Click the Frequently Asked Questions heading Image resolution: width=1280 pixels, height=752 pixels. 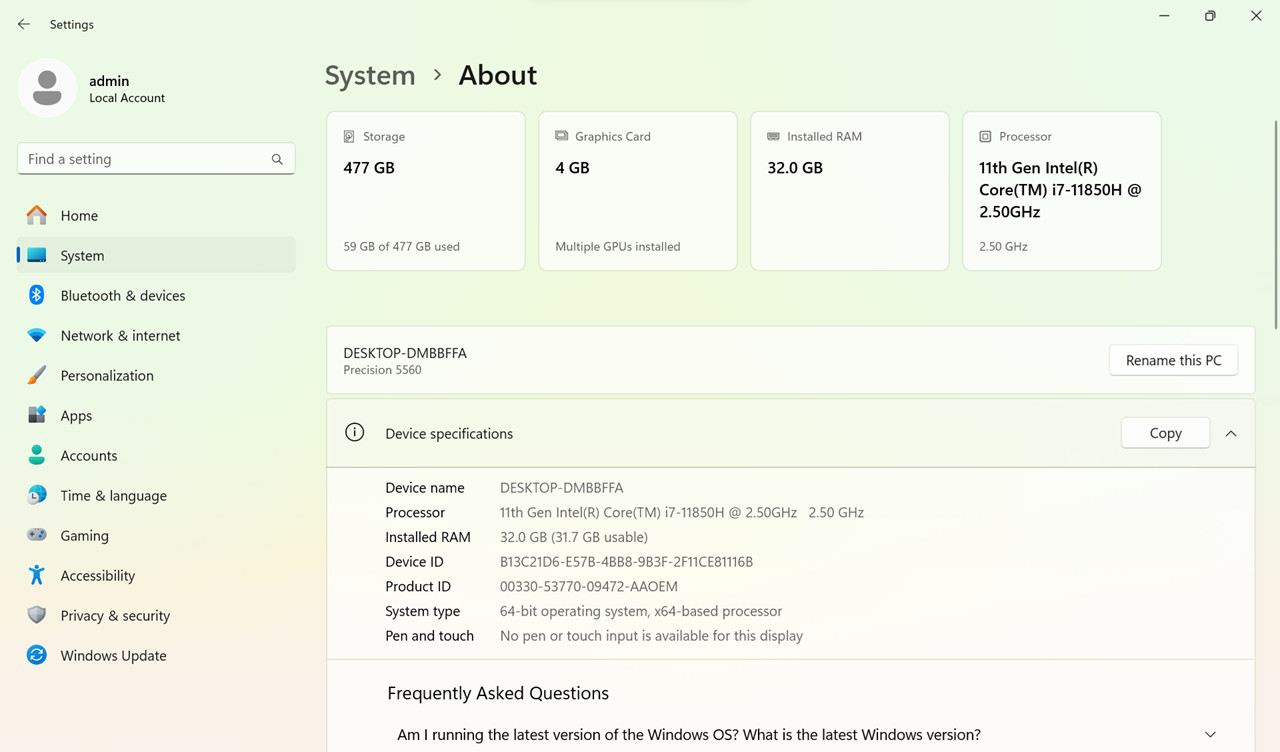point(498,693)
